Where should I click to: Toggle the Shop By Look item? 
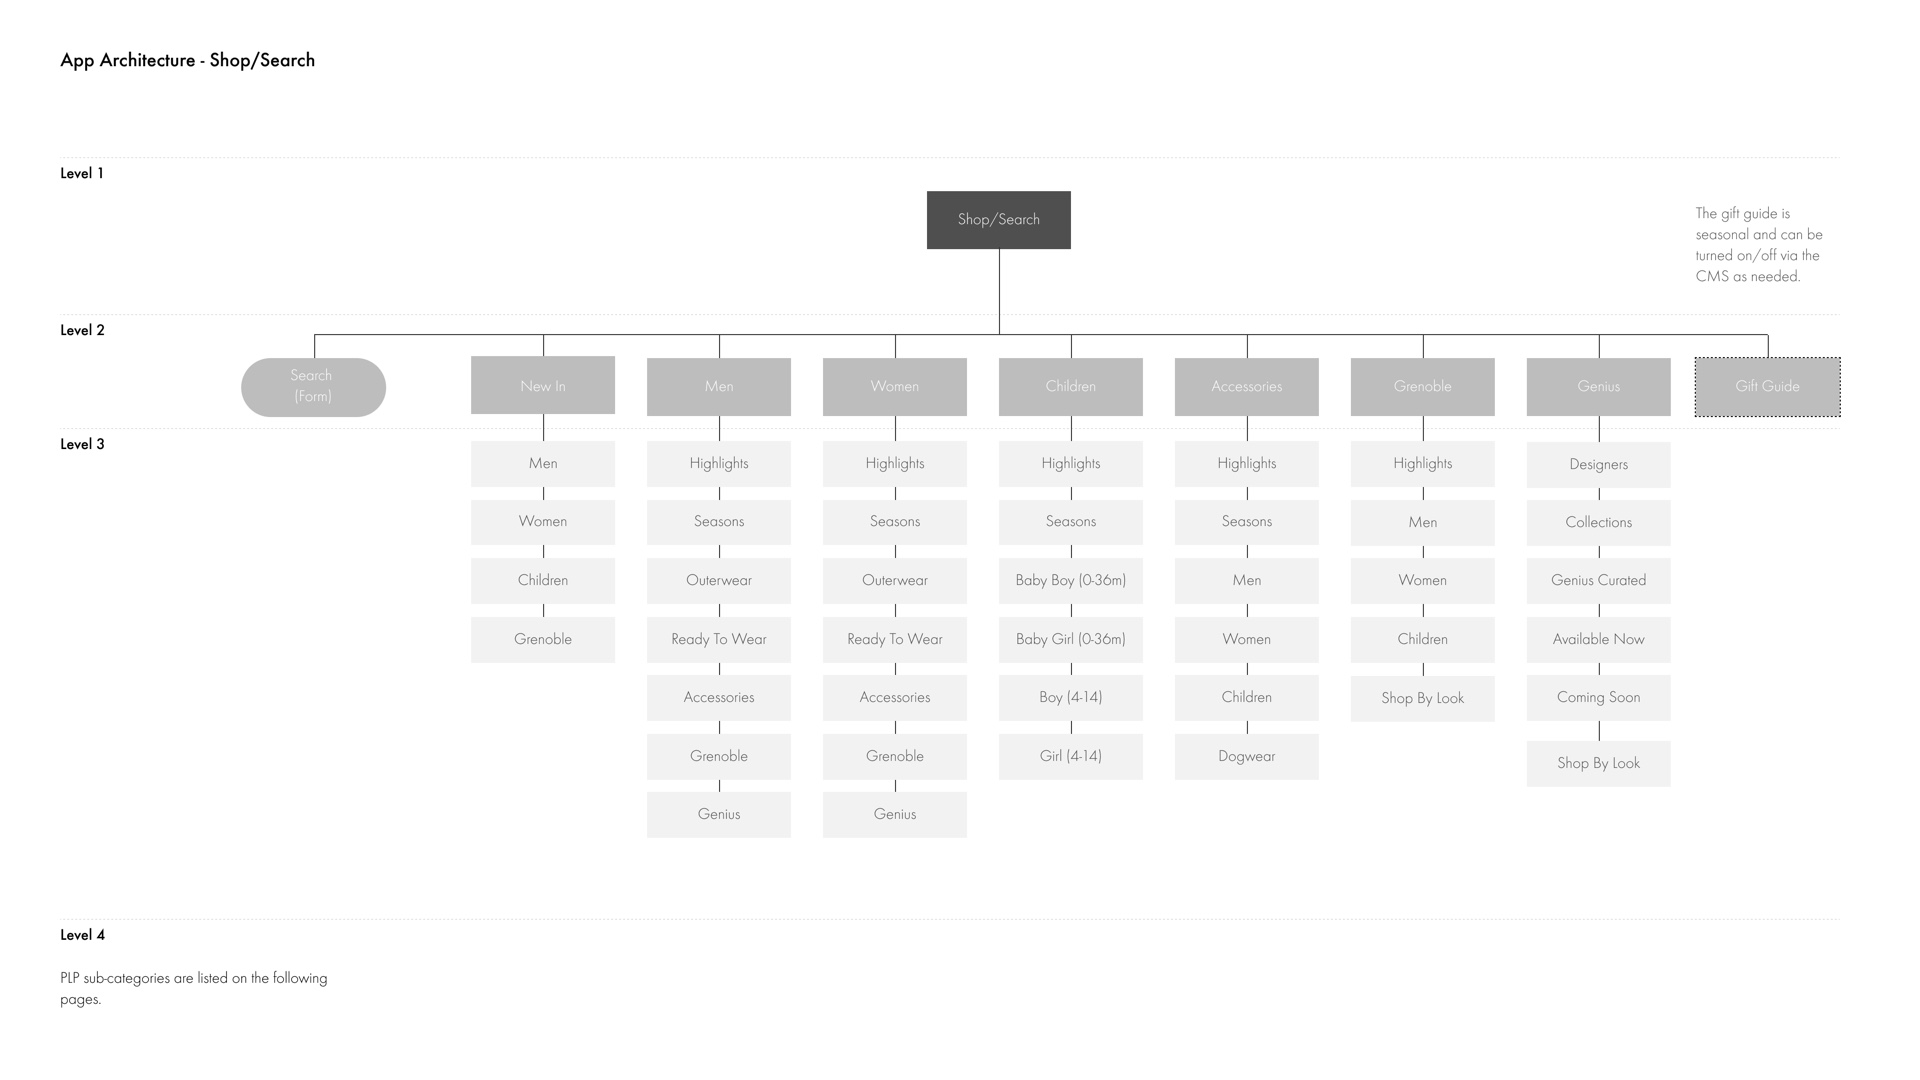pos(1423,696)
